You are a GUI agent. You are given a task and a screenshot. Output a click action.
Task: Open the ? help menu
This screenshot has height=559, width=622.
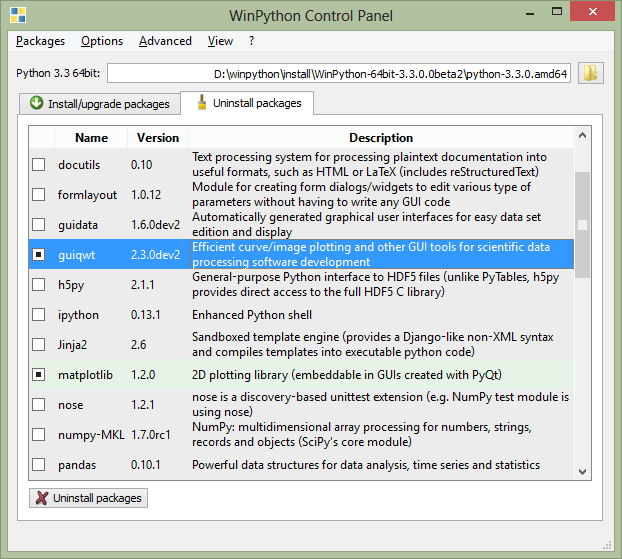(x=251, y=41)
